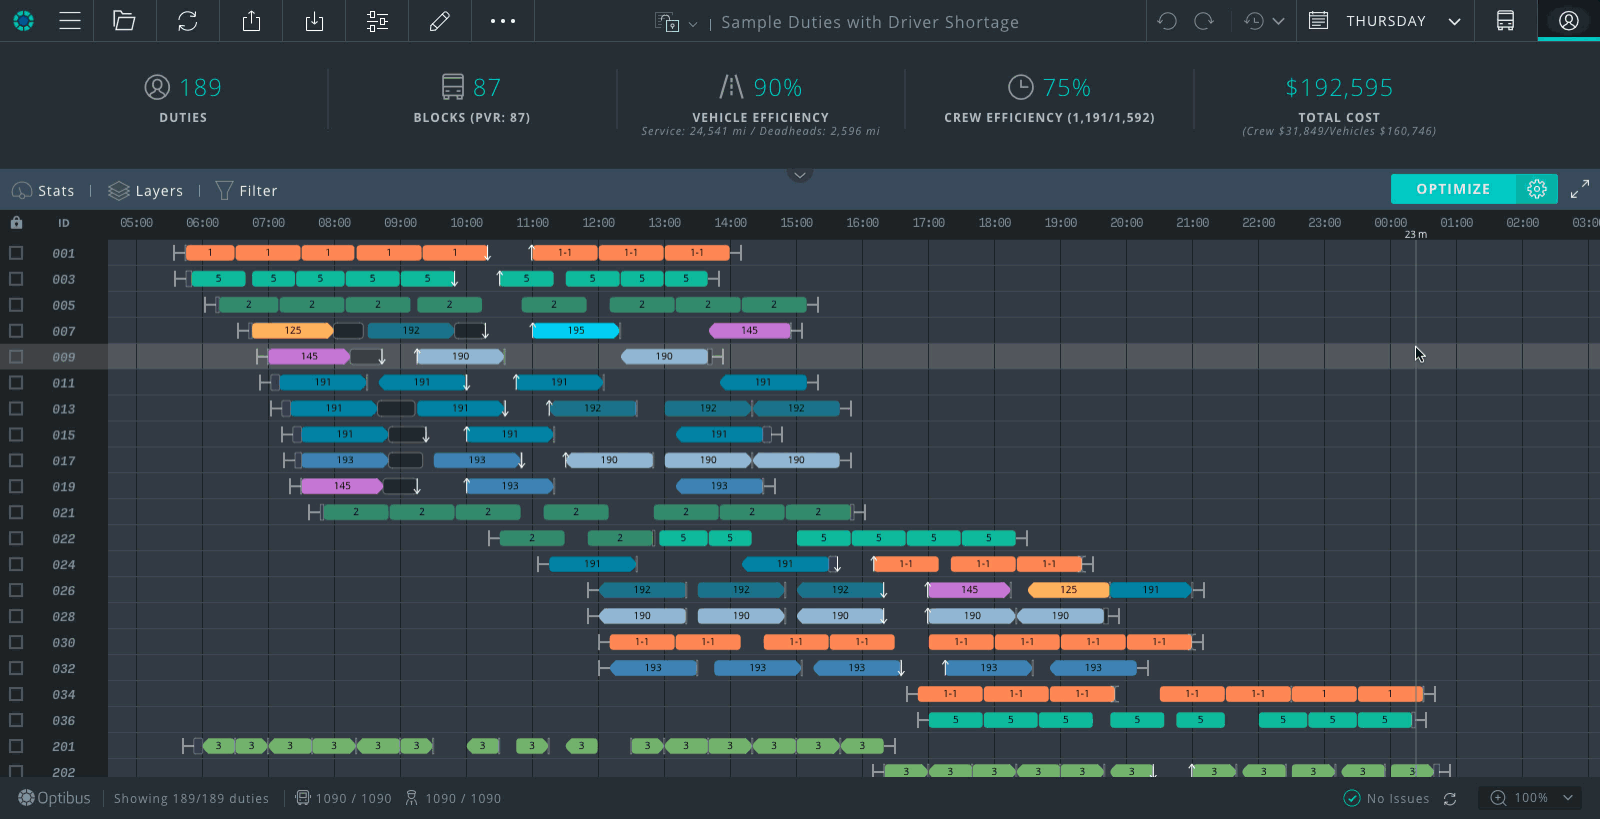Select duty row ID 201
The width and height of the screenshot is (1600, 819).
point(64,747)
